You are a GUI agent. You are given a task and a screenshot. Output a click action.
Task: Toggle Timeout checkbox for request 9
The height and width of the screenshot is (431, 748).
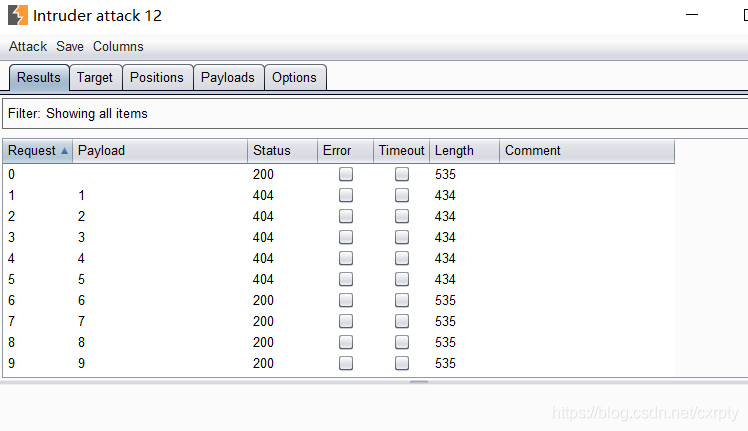[x=402, y=363]
